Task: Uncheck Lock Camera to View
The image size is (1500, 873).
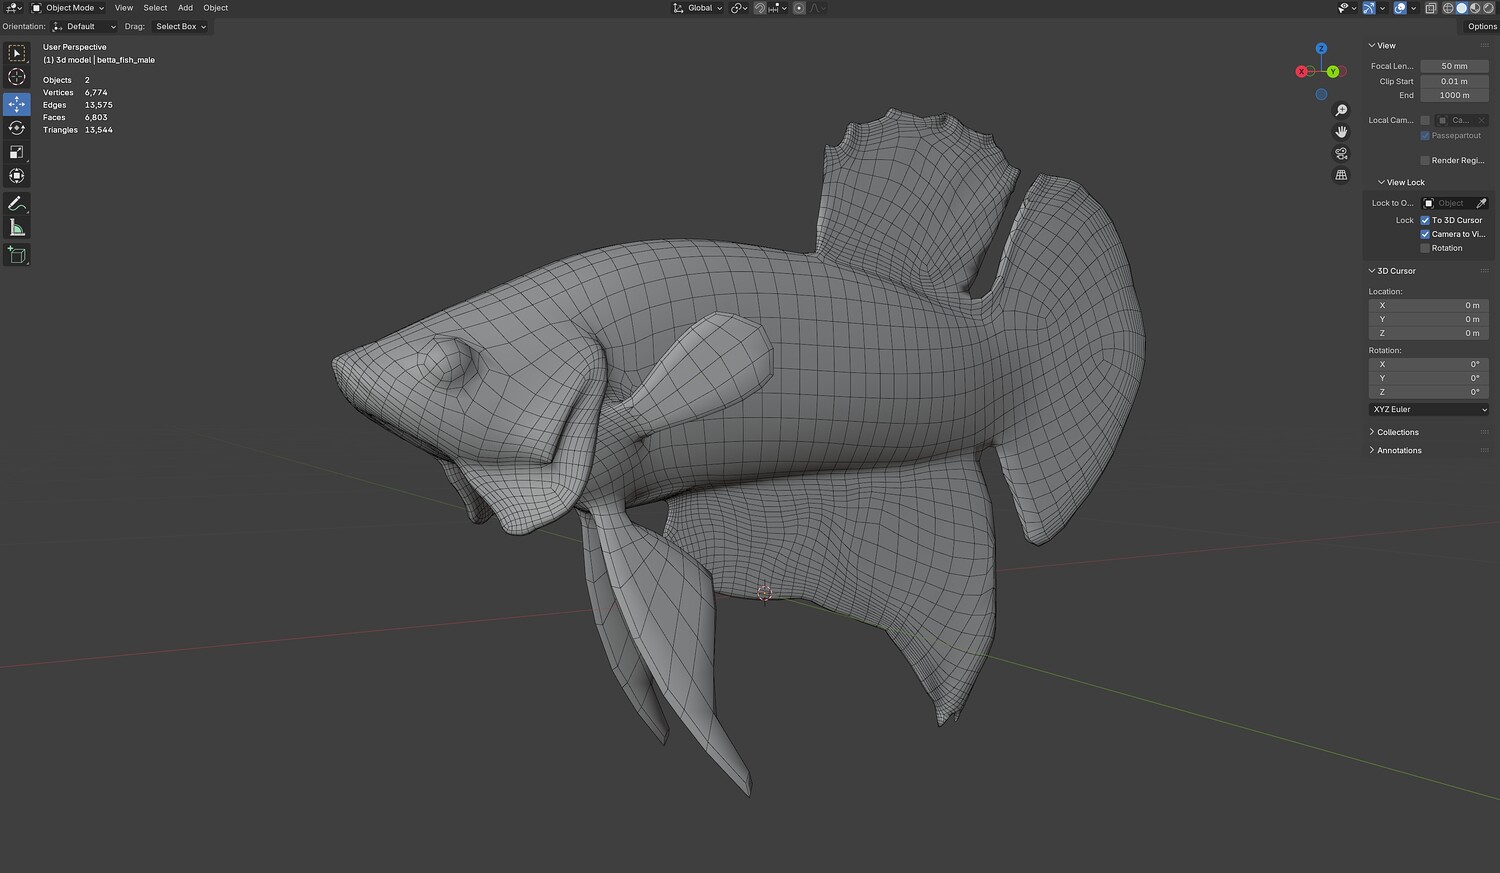Action: tap(1425, 234)
